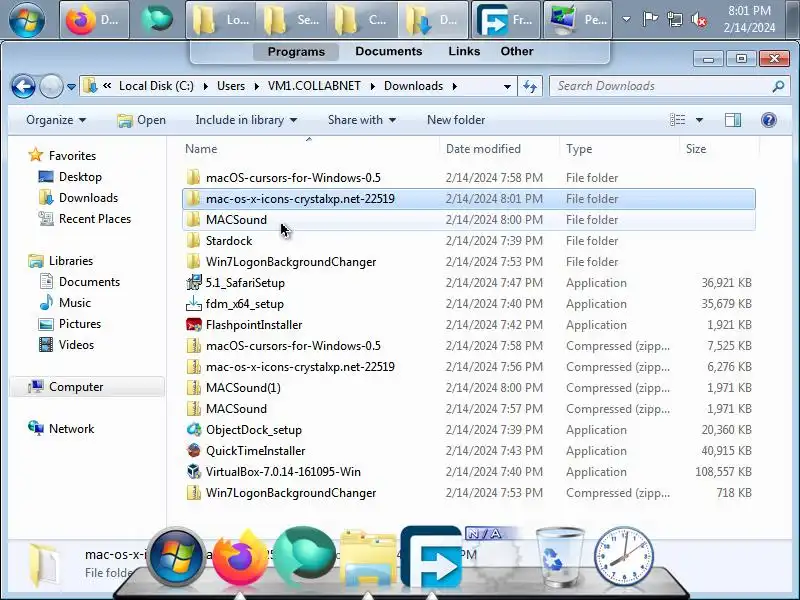Switch to the Downloads folder taskbar button
The width and height of the screenshot is (800, 600).
pos(433,20)
